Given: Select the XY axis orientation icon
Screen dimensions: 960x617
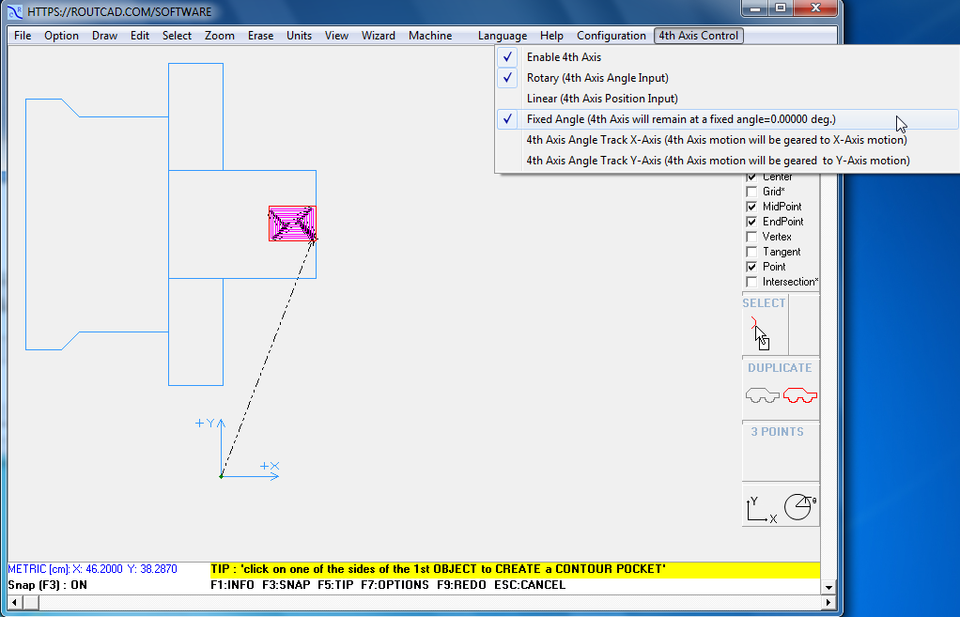Looking at the screenshot, I should [758, 506].
